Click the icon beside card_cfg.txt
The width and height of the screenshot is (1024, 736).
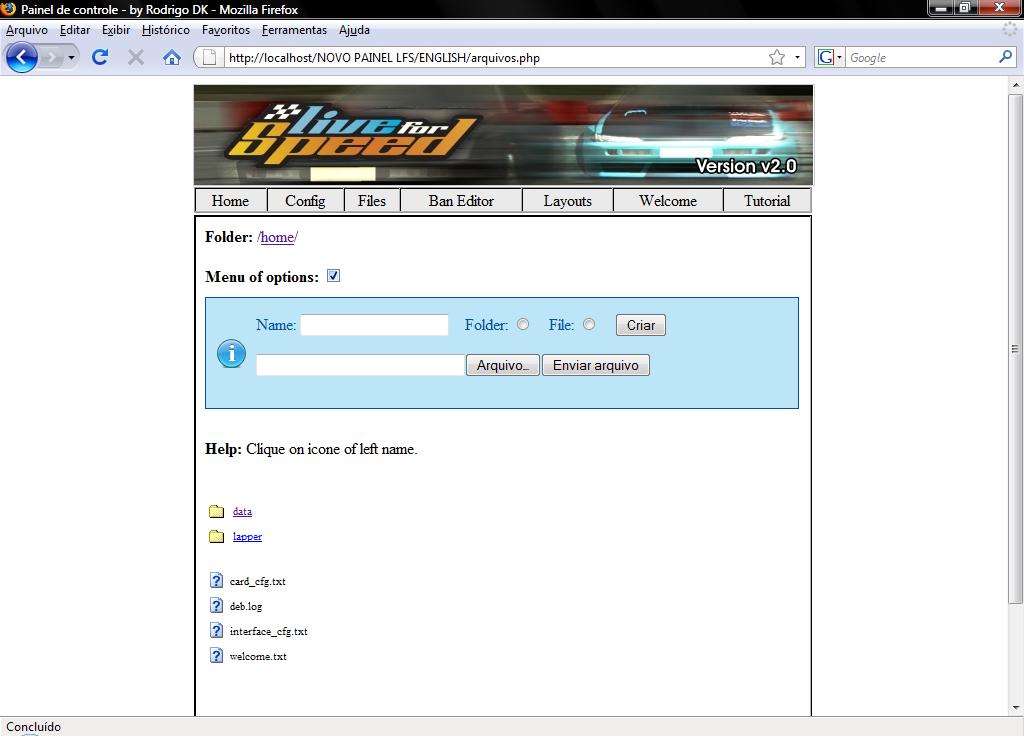pyautogui.click(x=216, y=580)
